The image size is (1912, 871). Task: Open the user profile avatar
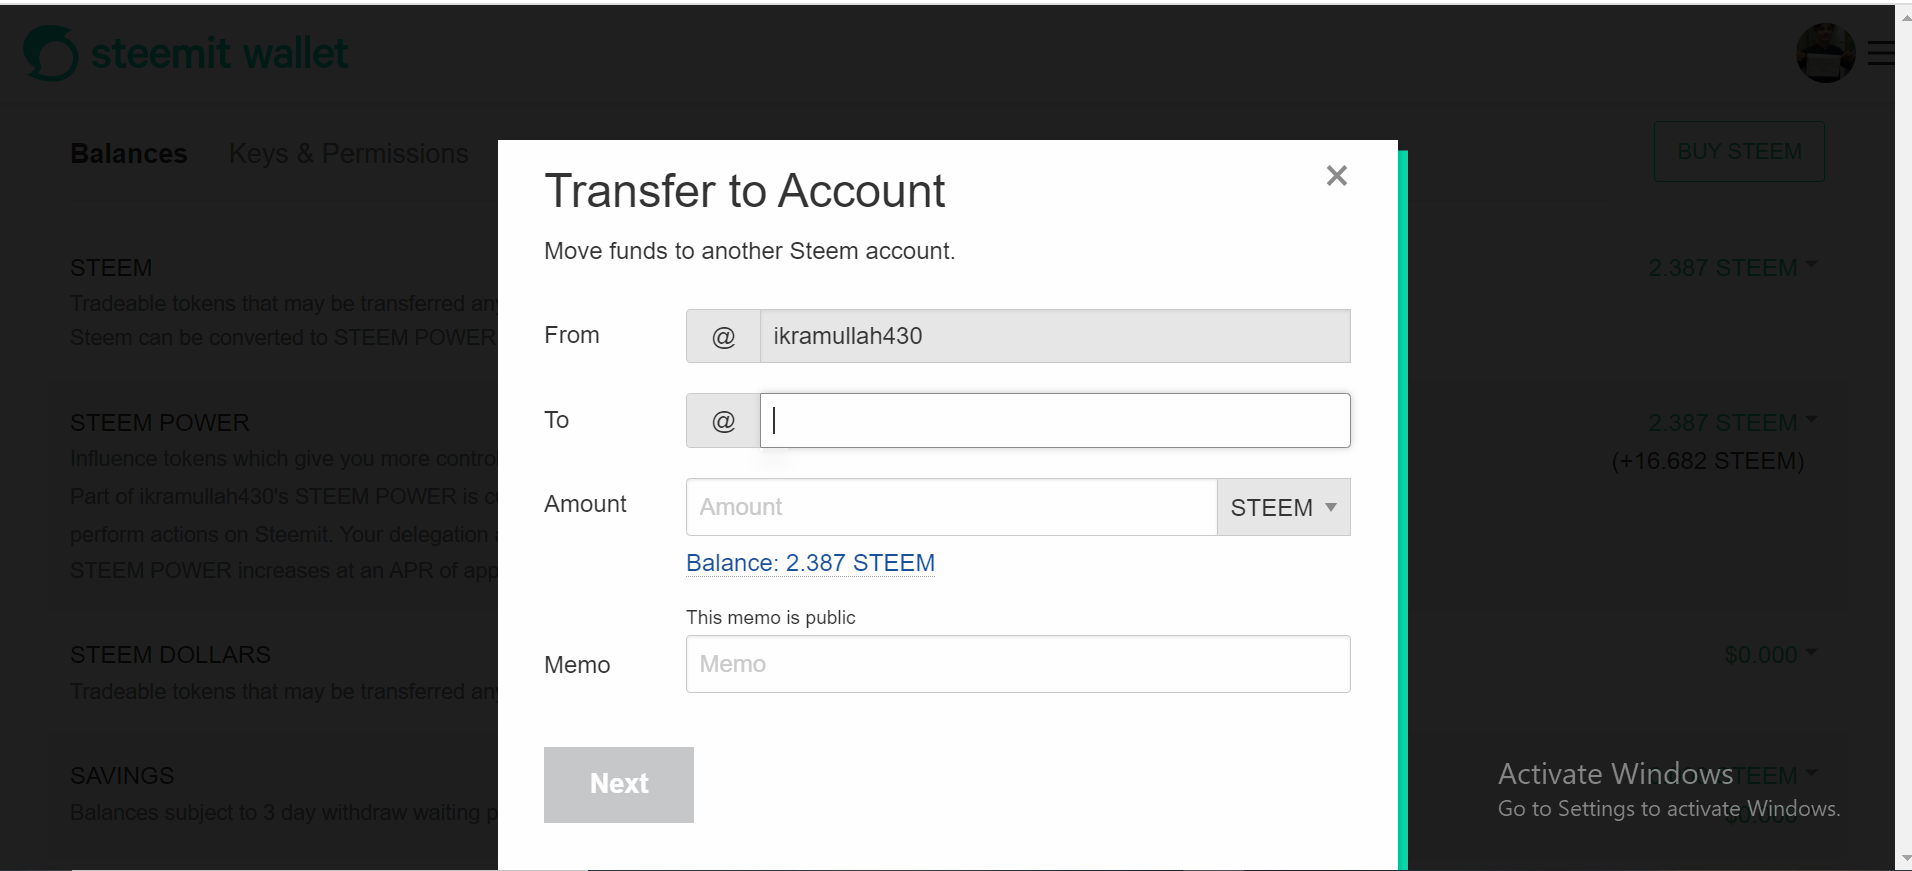[x=1825, y=53]
